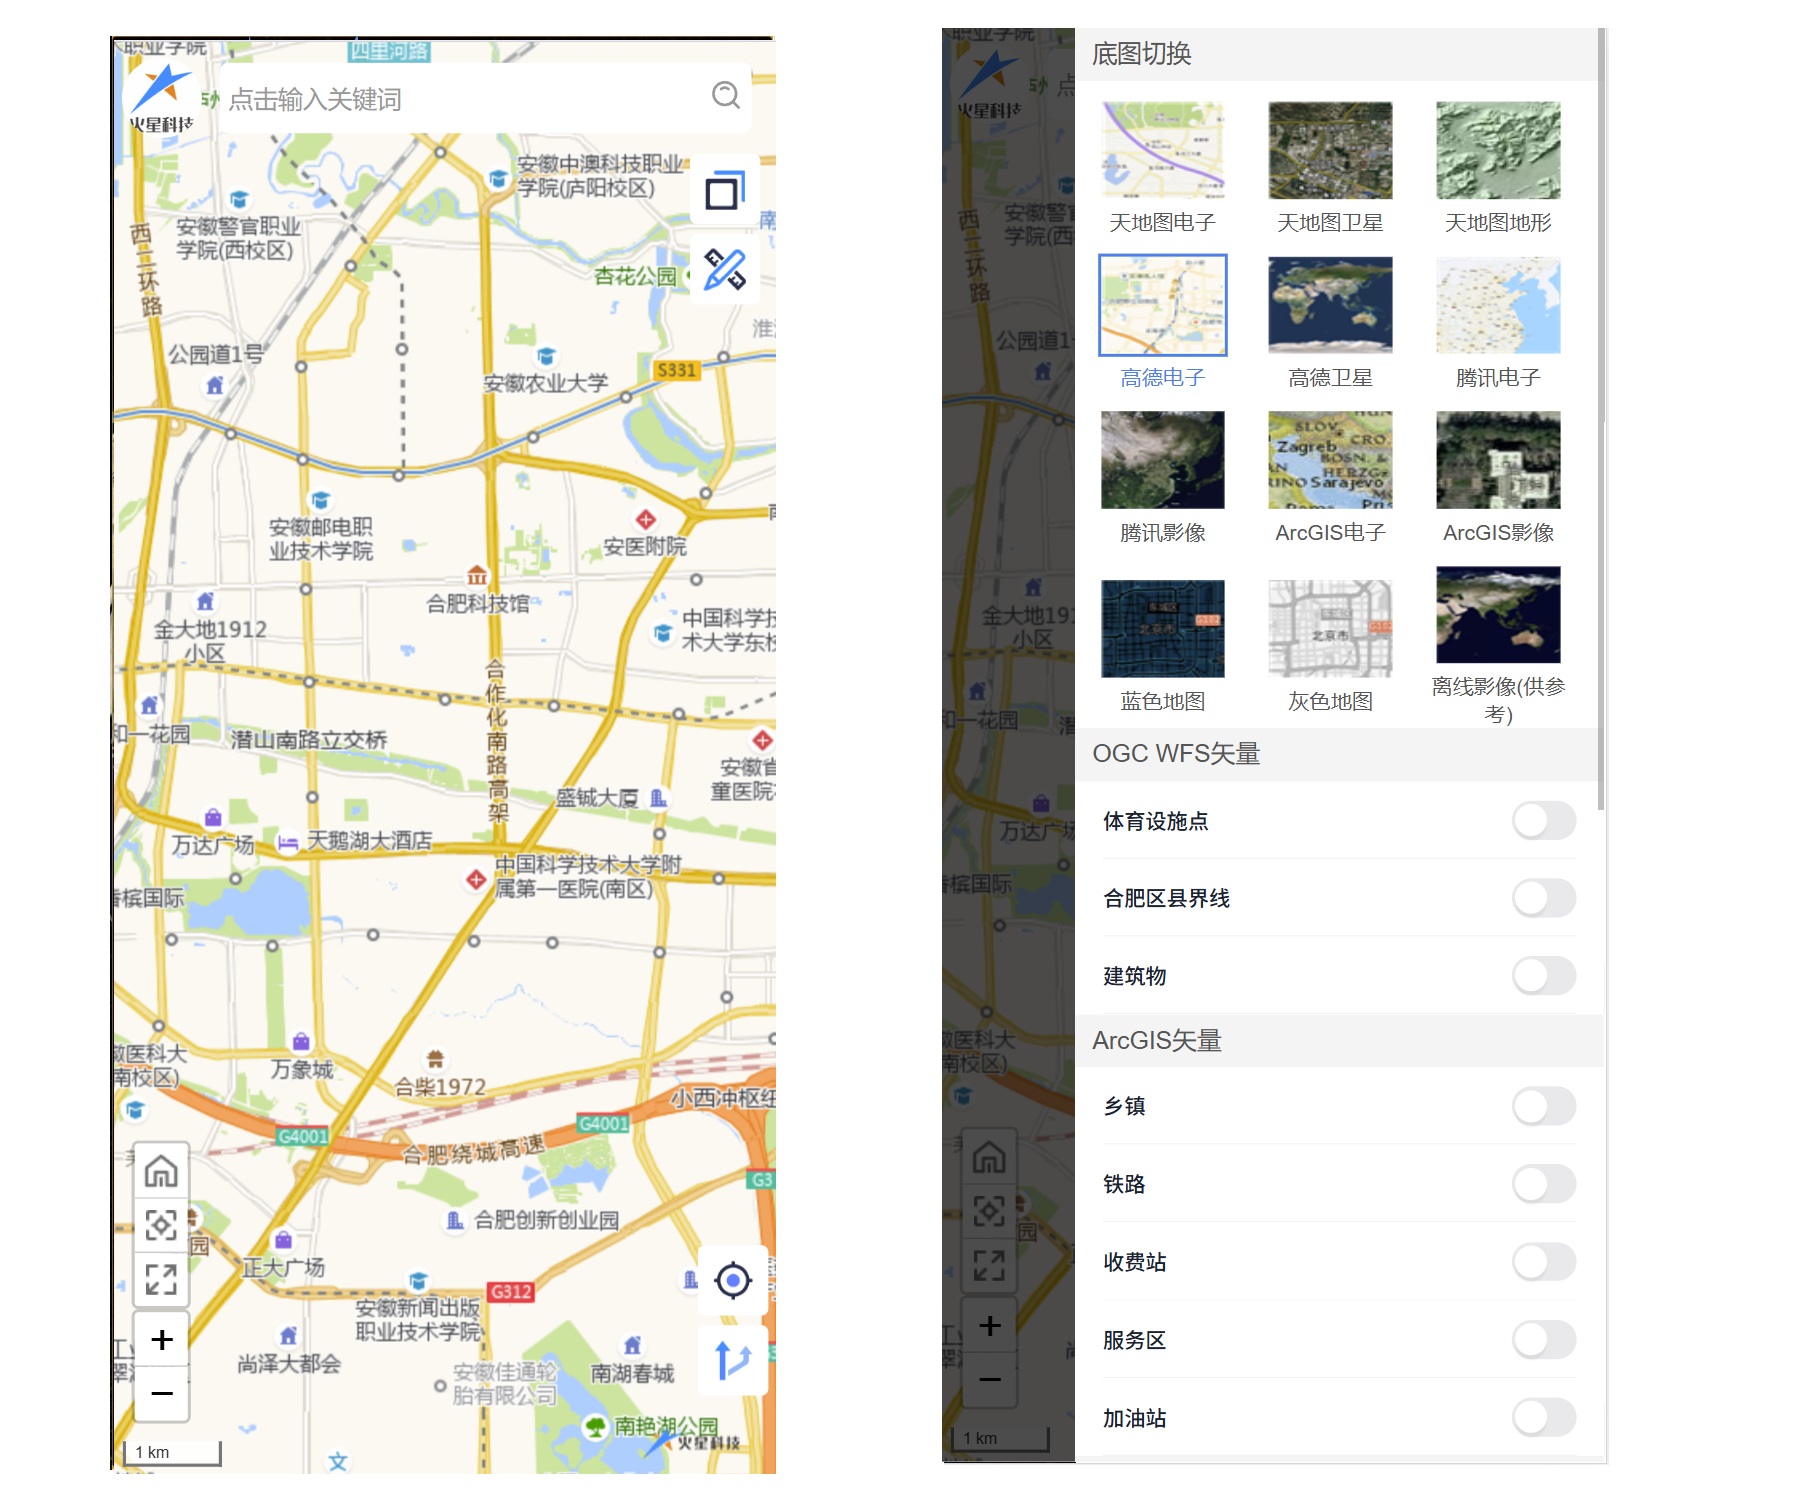
Task: Zoom out with the minus button in left map
Action: 162,1393
